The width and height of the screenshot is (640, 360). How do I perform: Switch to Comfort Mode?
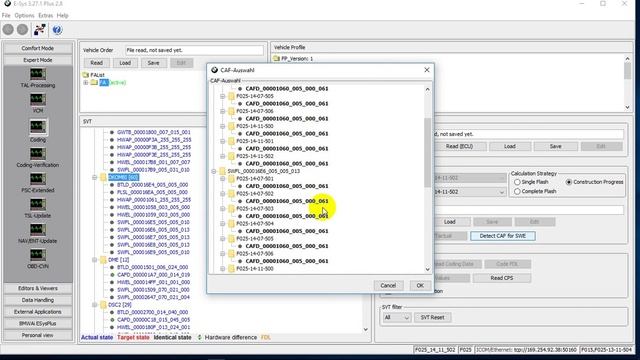[x=38, y=48]
